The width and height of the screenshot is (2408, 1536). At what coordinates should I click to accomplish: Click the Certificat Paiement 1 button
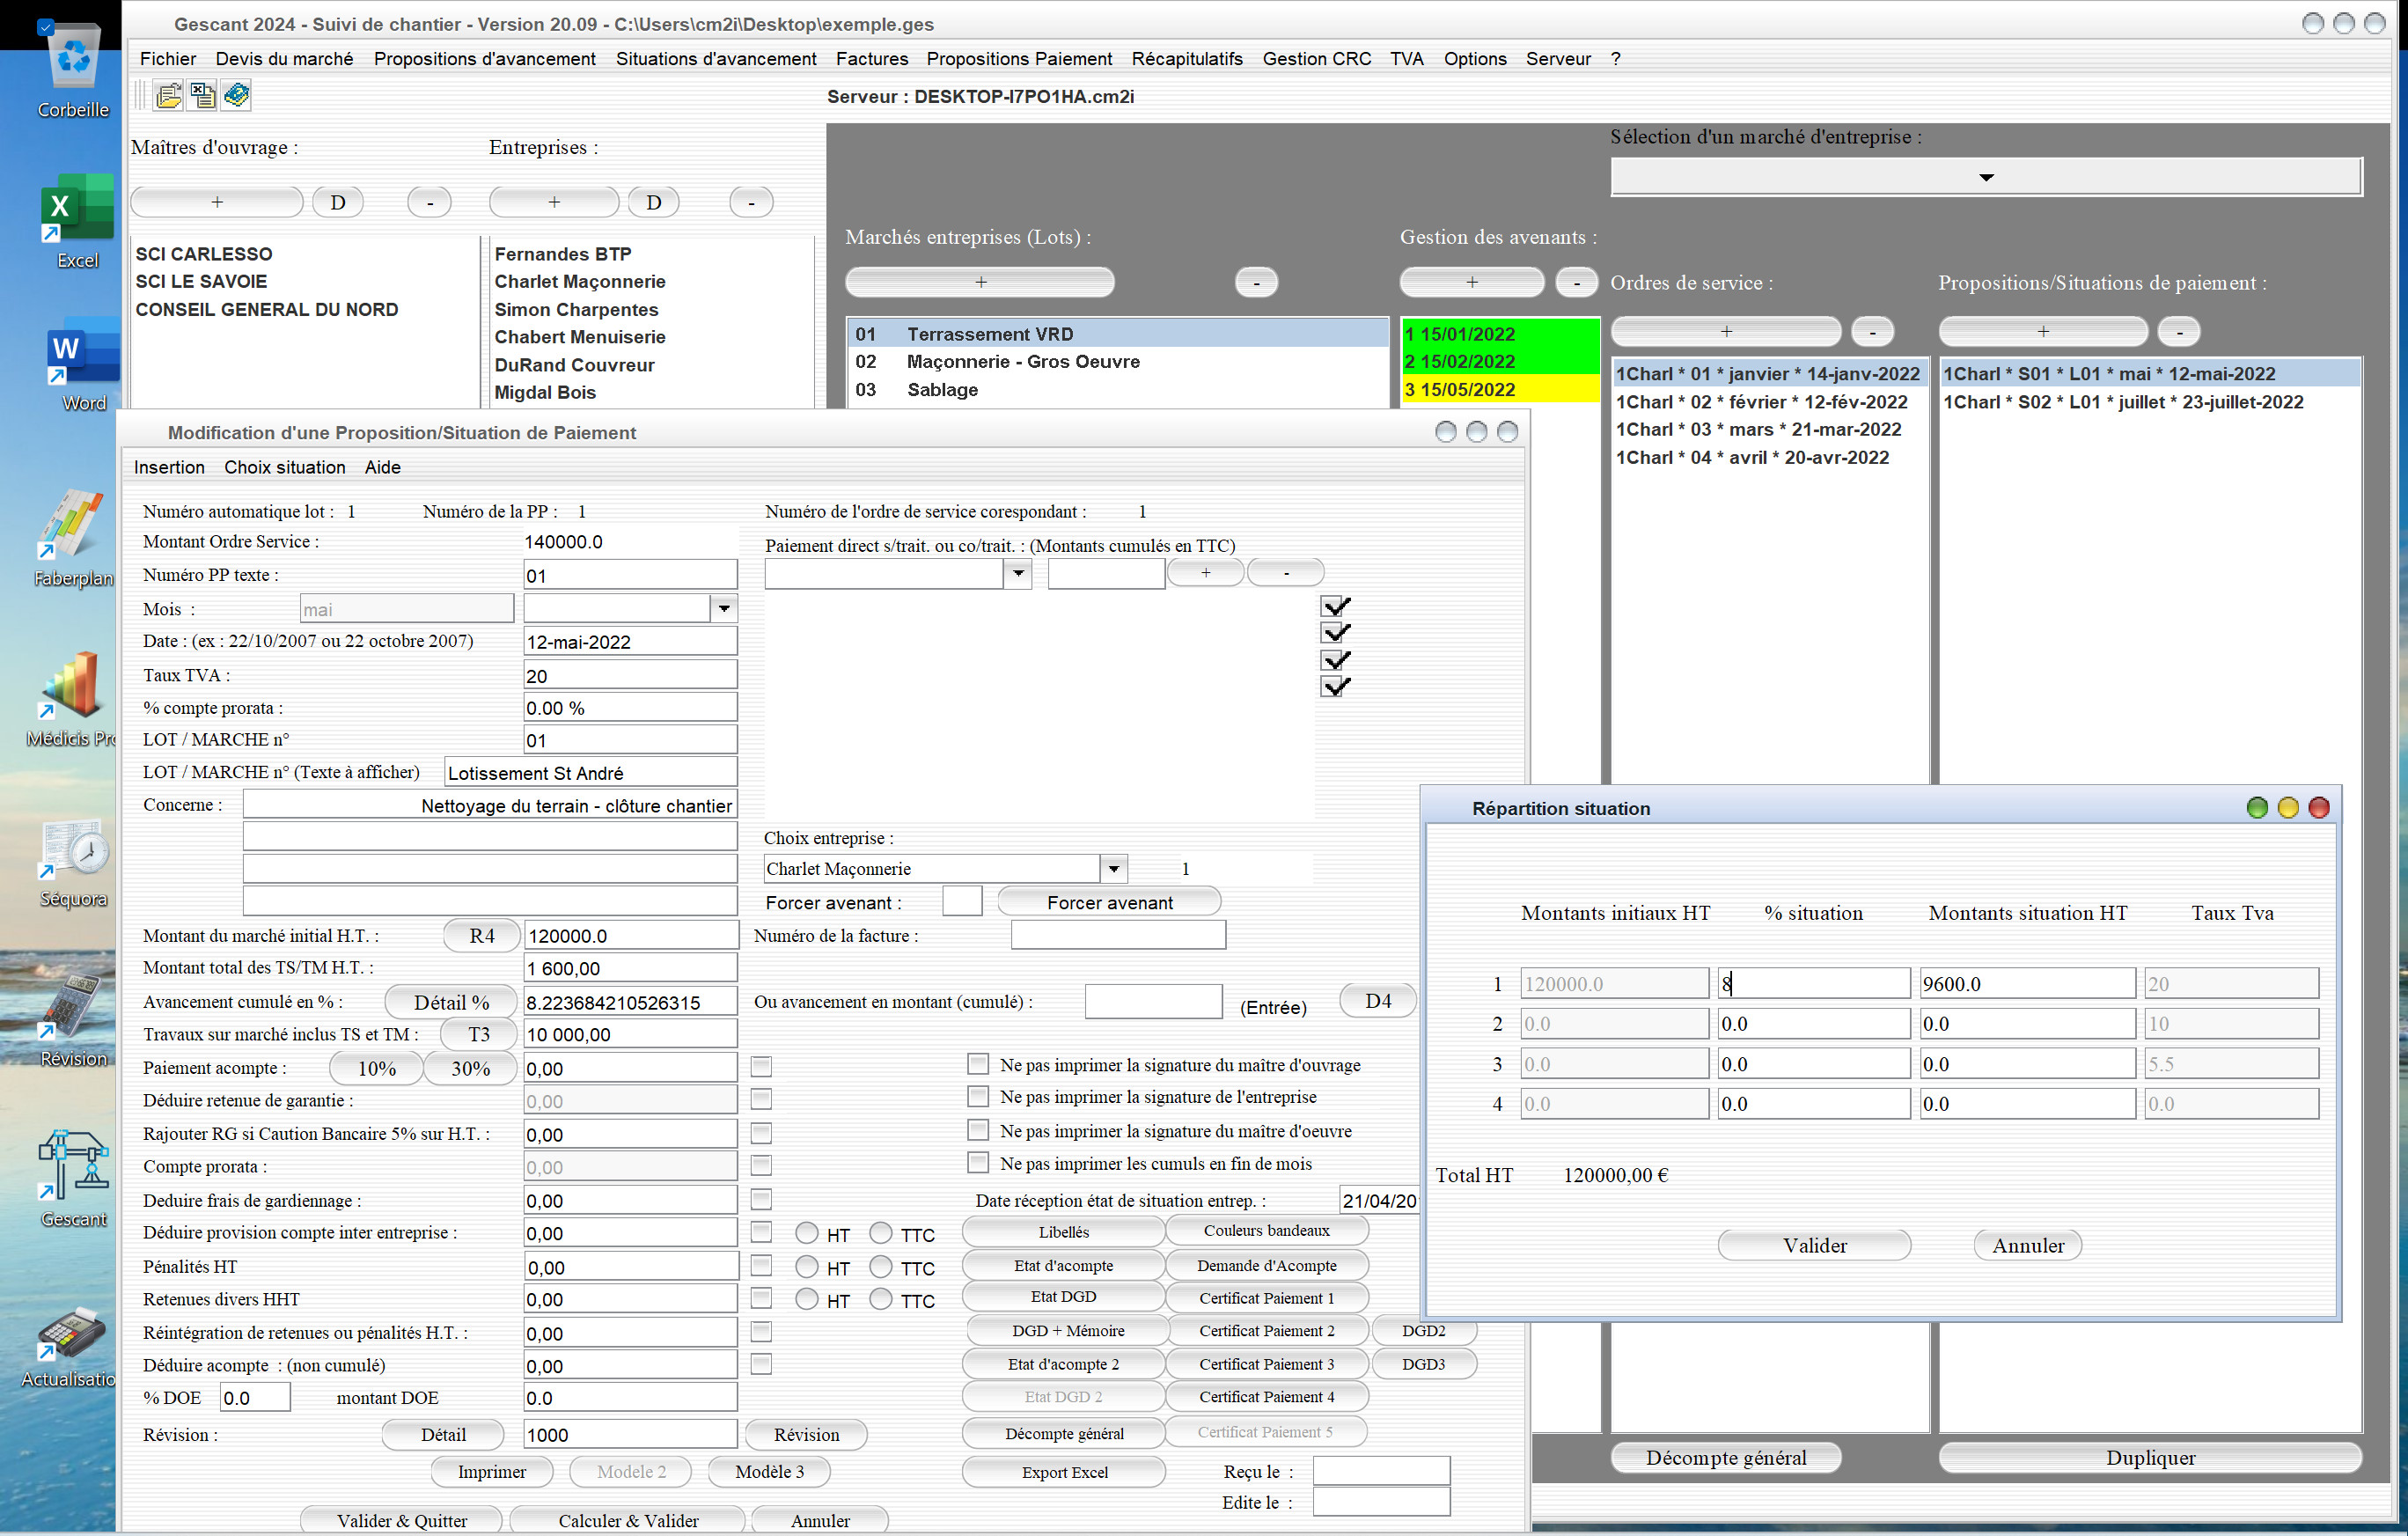pos(1266,1298)
